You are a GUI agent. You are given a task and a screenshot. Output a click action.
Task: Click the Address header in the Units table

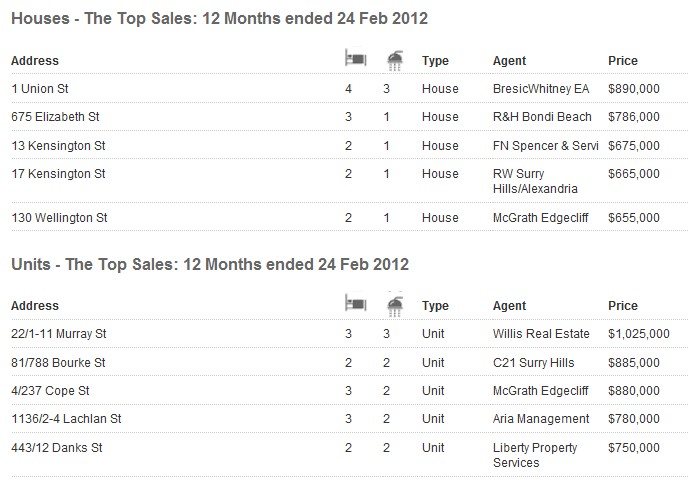[x=35, y=306]
